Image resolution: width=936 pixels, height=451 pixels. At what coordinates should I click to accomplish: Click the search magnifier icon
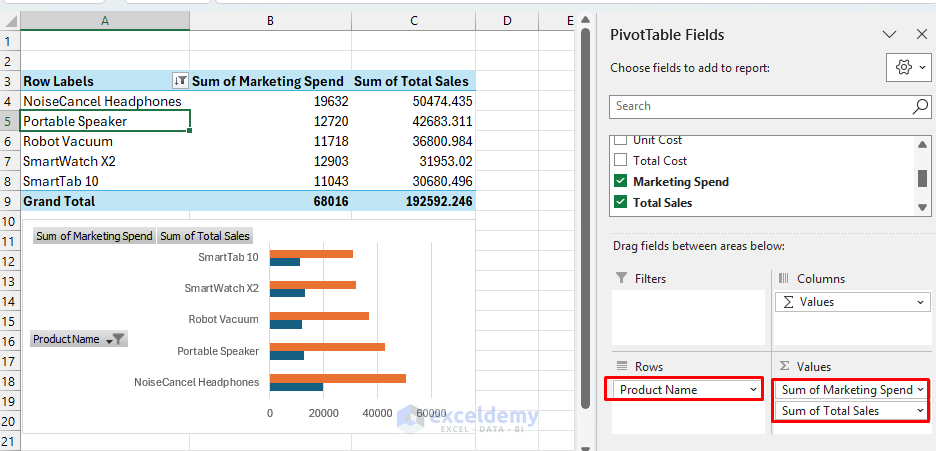920,106
